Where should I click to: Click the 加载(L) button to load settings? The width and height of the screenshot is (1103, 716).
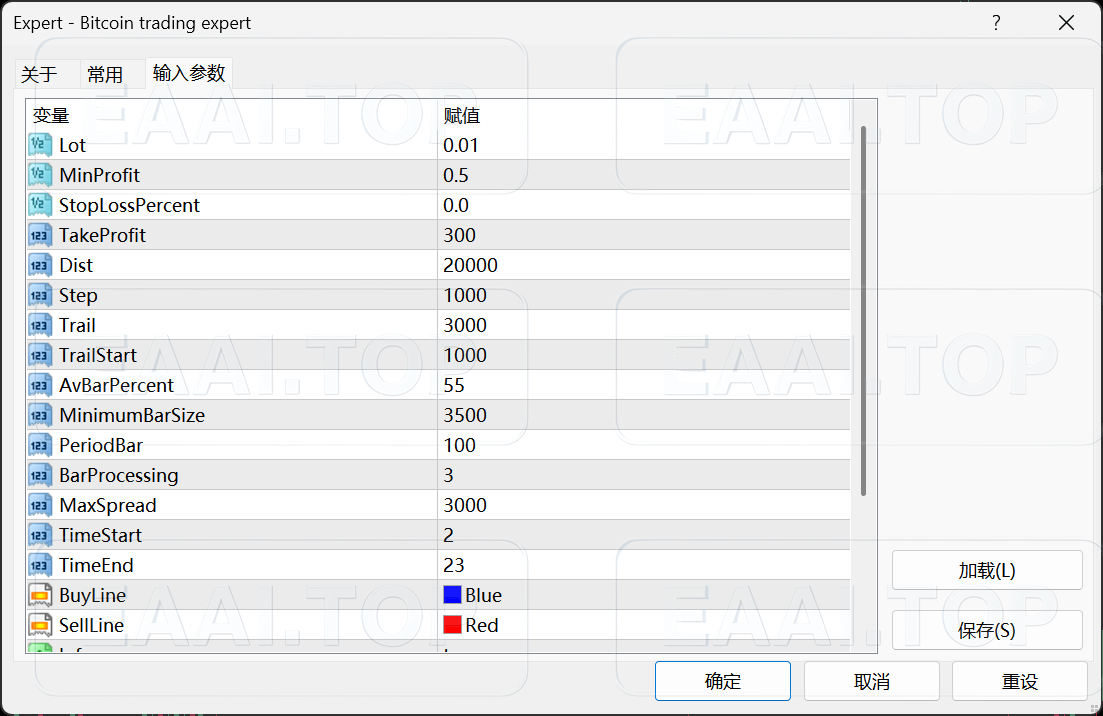coord(987,569)
